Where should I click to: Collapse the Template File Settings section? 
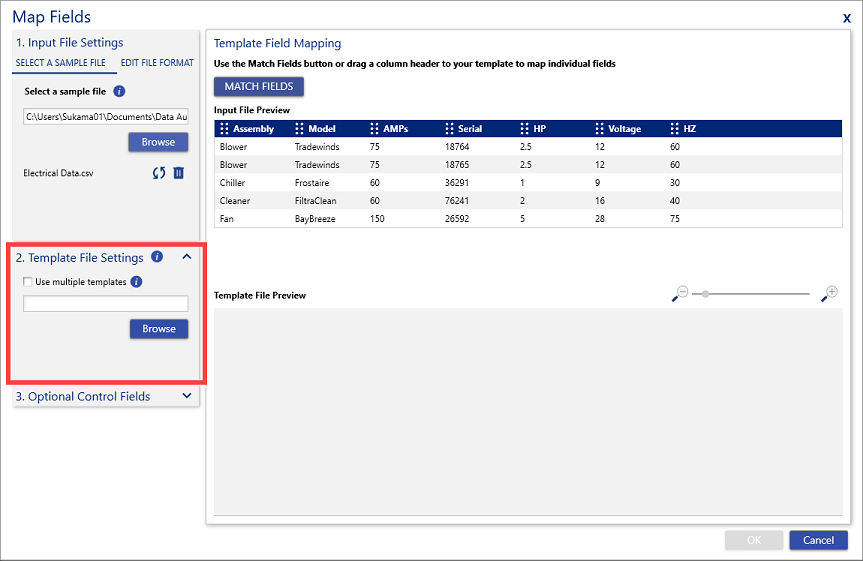point(187,257)
